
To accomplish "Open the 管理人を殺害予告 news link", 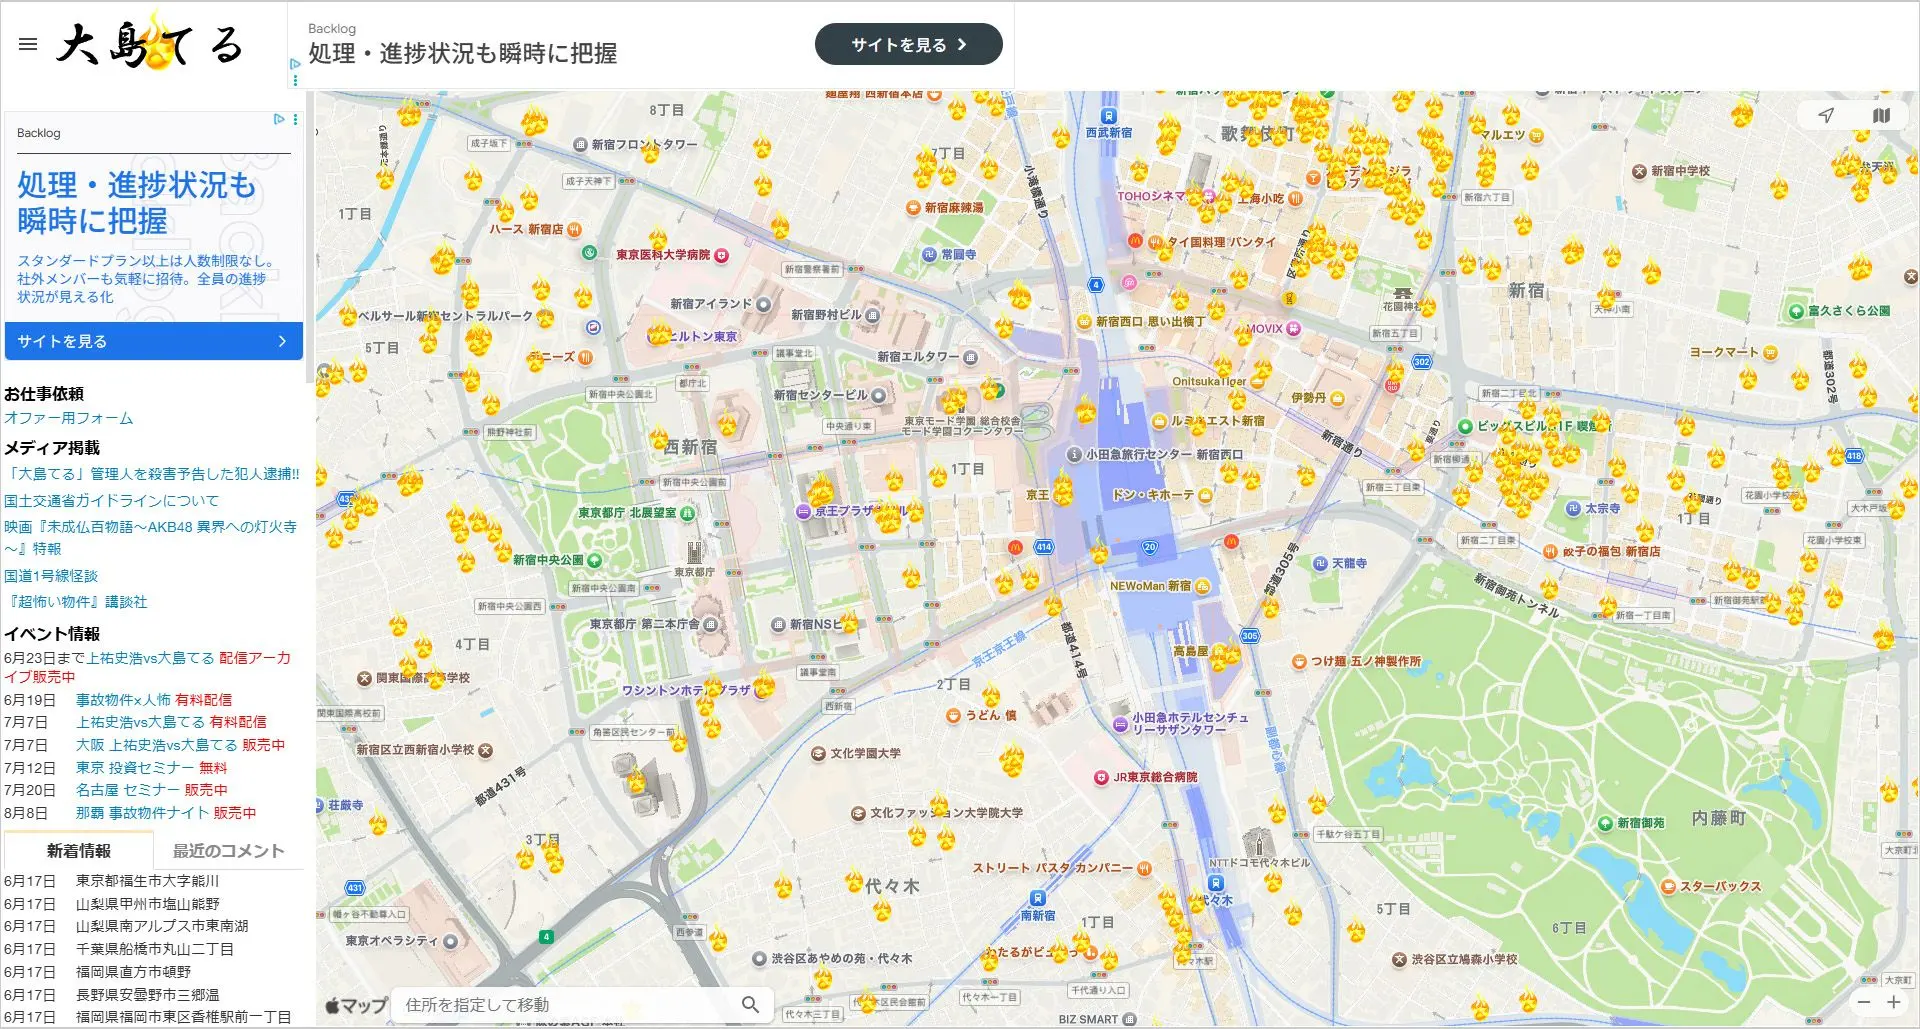I will tap(152, 473).
